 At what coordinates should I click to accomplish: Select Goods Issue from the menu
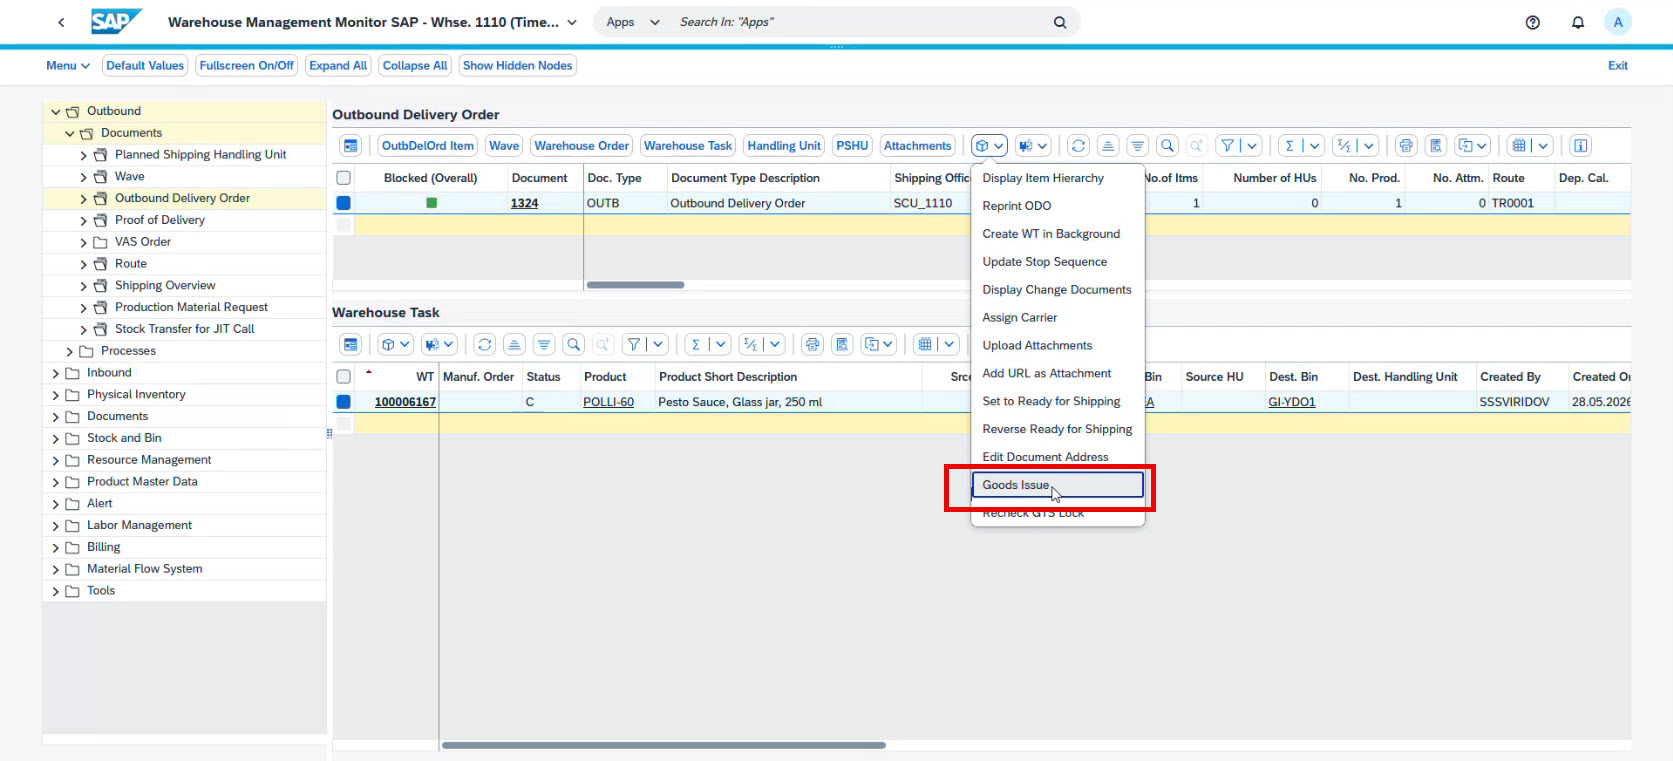pyautogui.click(x=1058, y=485)
